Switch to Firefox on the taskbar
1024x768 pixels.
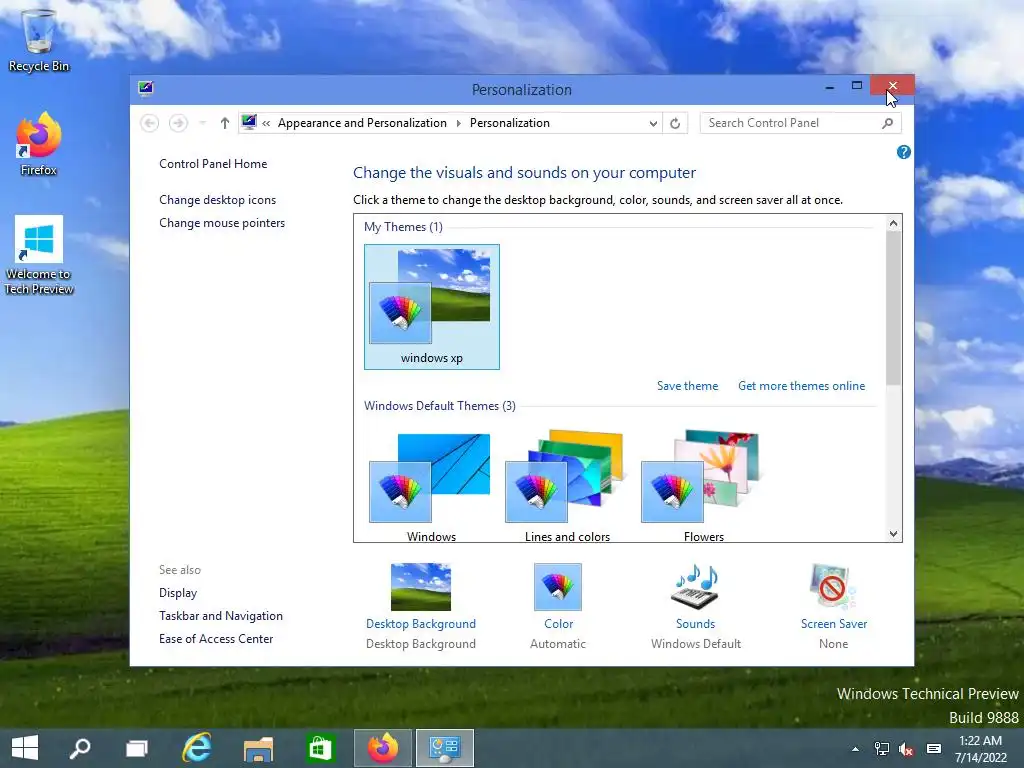tap(383, 748)
